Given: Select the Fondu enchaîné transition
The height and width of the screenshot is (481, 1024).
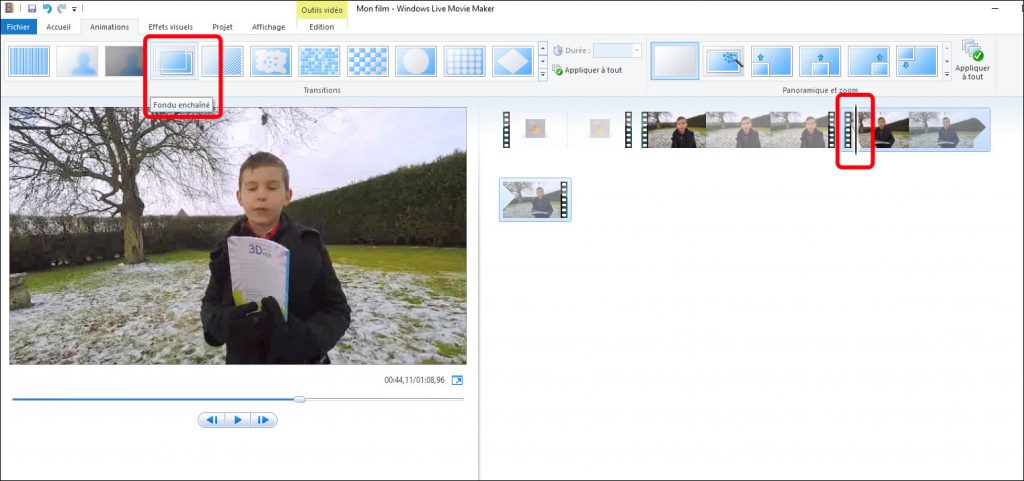Looking at the screenshot, I should tap(174, 62).
